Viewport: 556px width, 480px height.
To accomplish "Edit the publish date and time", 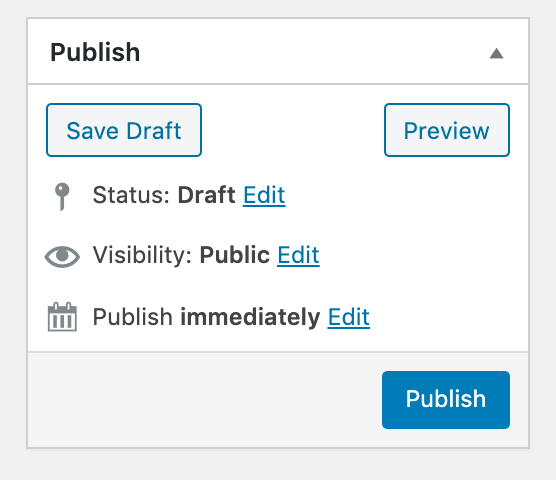I will tap(349, 317).
